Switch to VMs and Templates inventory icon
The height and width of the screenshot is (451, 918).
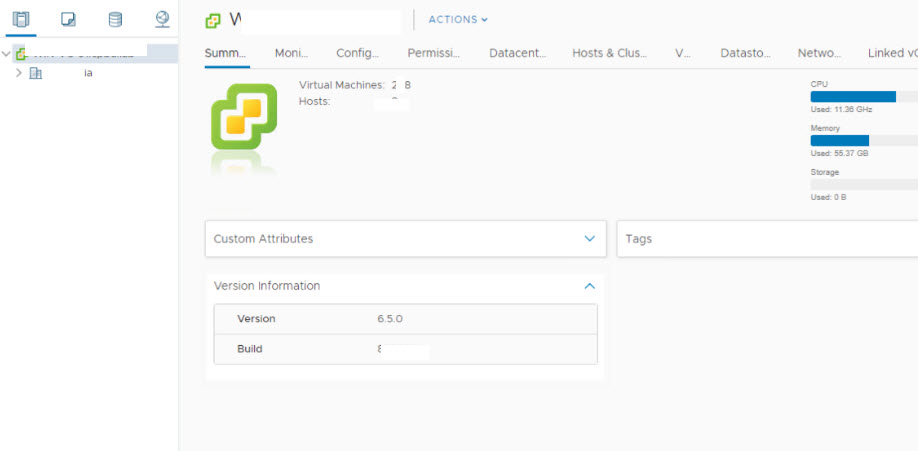68,19
